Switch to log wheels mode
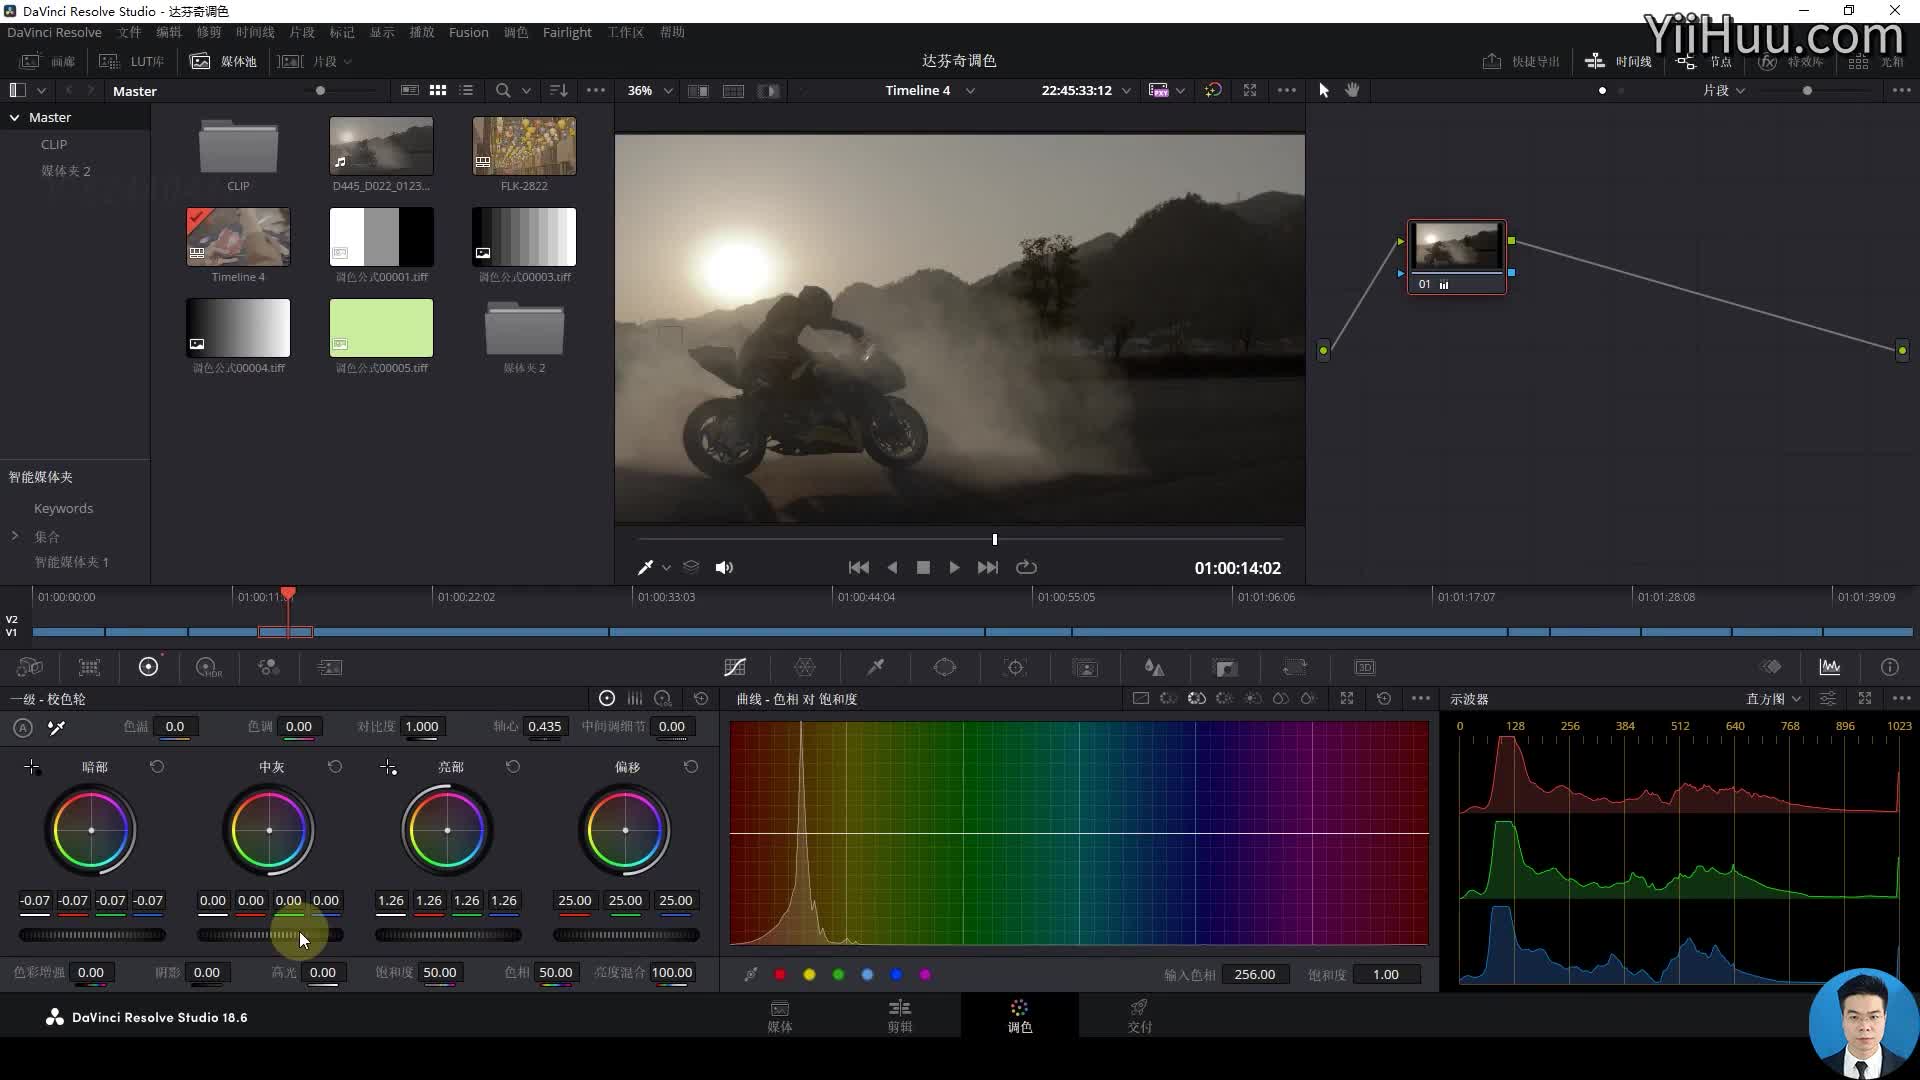The image size is (1920, 1080). [x=663, y=698]
